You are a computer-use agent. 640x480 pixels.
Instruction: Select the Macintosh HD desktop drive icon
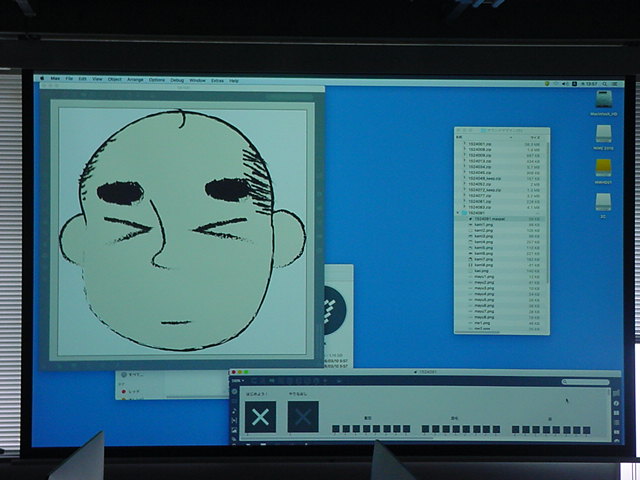click(x=603, y=99)
